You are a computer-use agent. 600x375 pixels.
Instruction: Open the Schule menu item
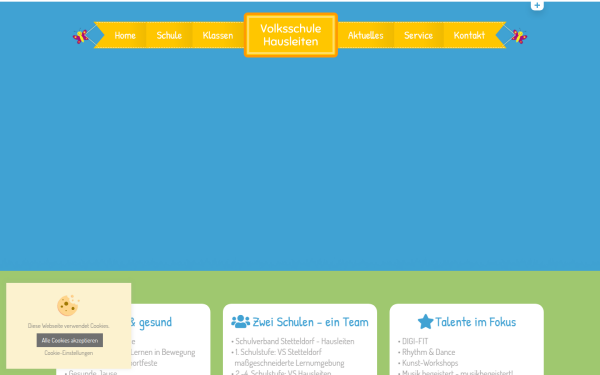click(169, 35)
